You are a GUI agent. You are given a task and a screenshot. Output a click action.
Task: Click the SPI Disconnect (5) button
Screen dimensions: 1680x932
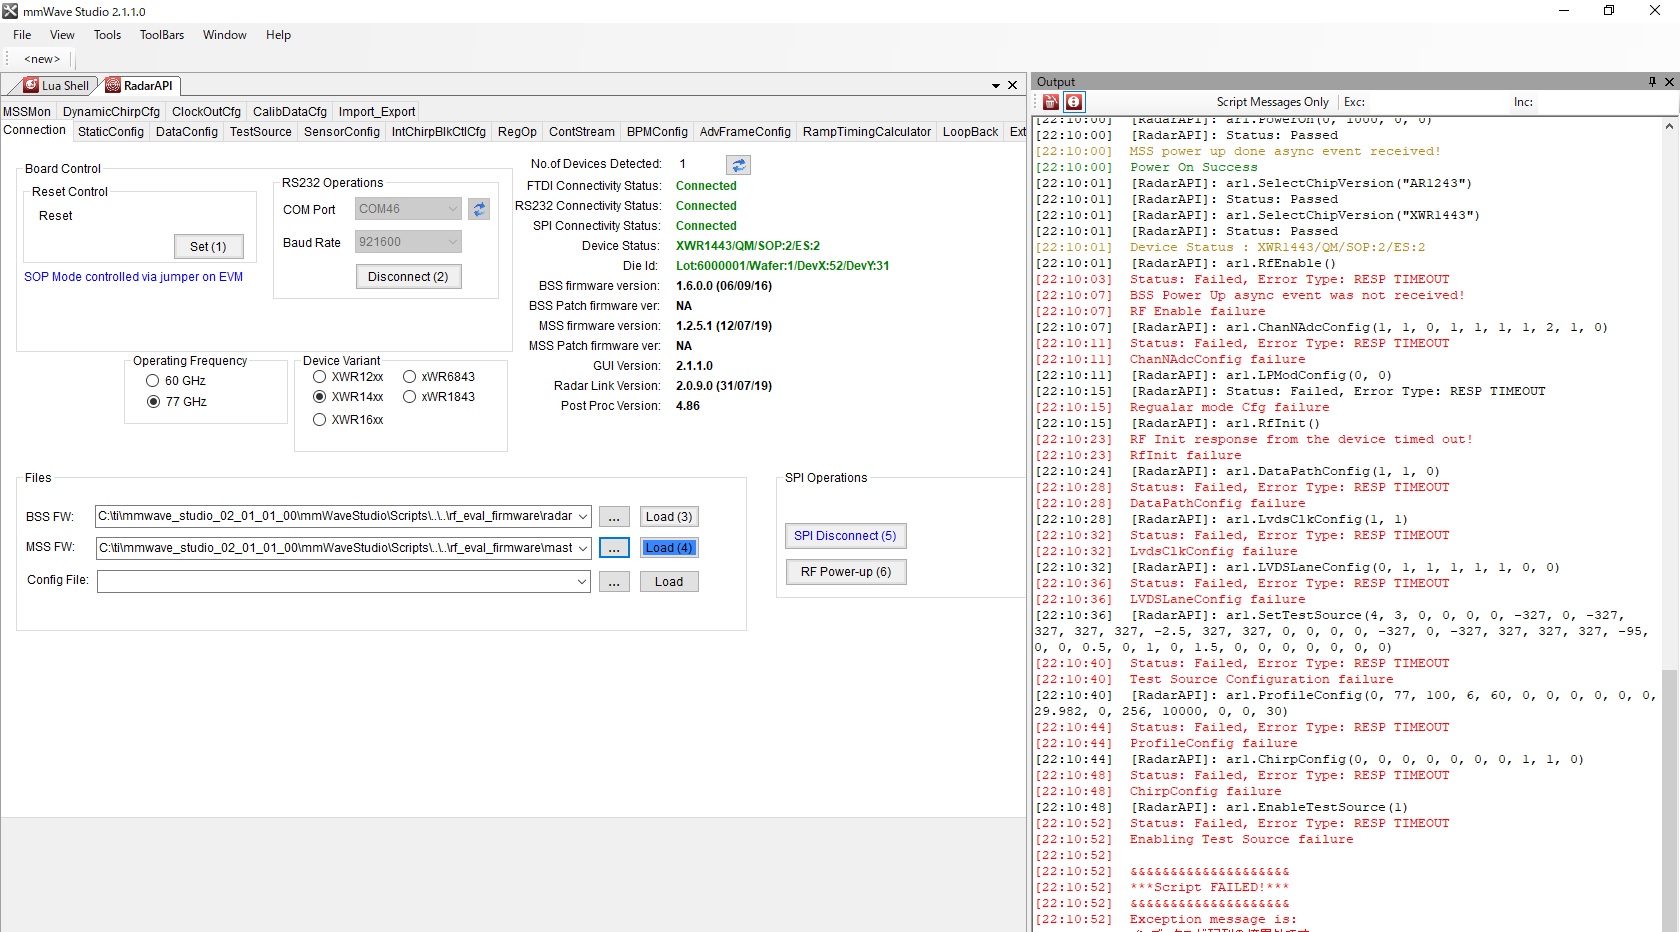(x=845, y=536)
